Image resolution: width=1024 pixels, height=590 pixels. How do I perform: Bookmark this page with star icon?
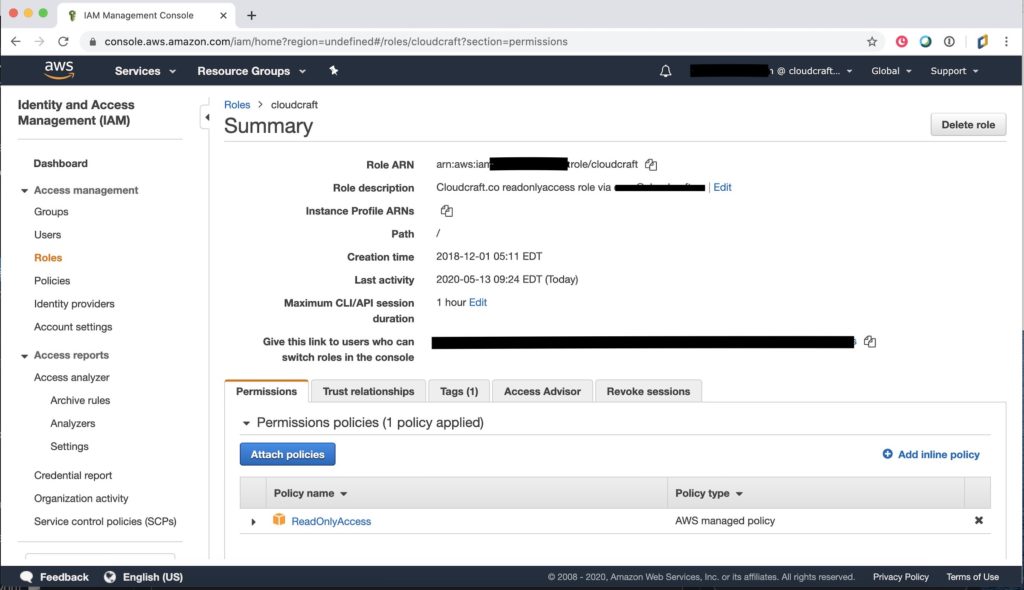tap(871, 42)
